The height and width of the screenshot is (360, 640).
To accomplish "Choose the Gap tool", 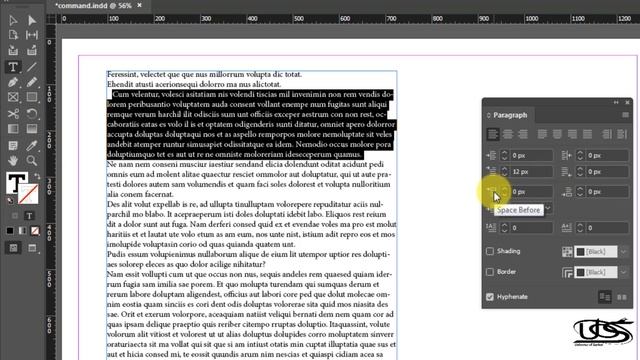I will tap(31, 35).
